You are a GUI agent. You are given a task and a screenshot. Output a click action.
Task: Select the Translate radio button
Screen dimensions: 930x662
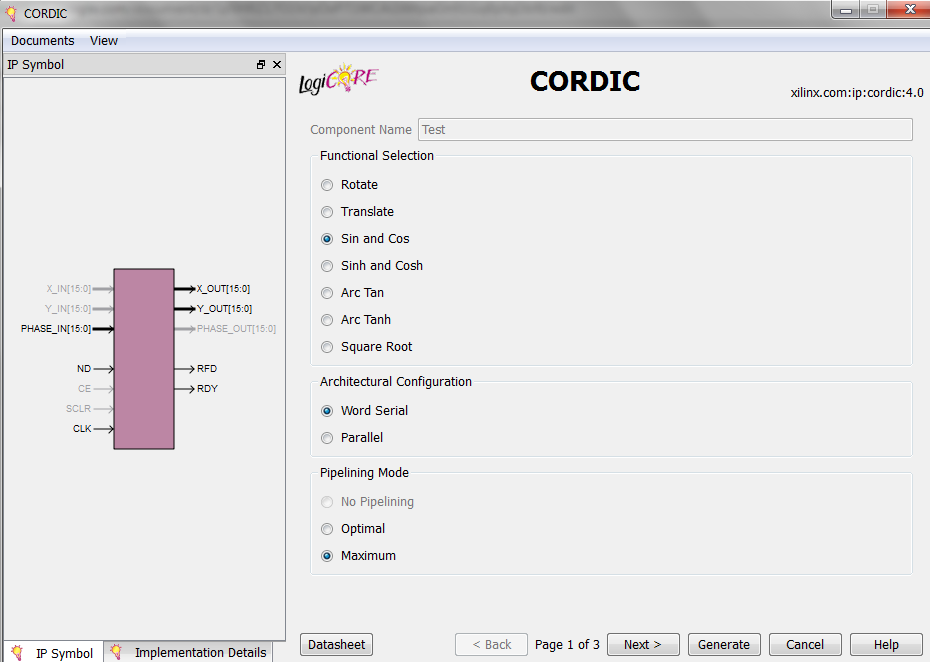(327, 212)
